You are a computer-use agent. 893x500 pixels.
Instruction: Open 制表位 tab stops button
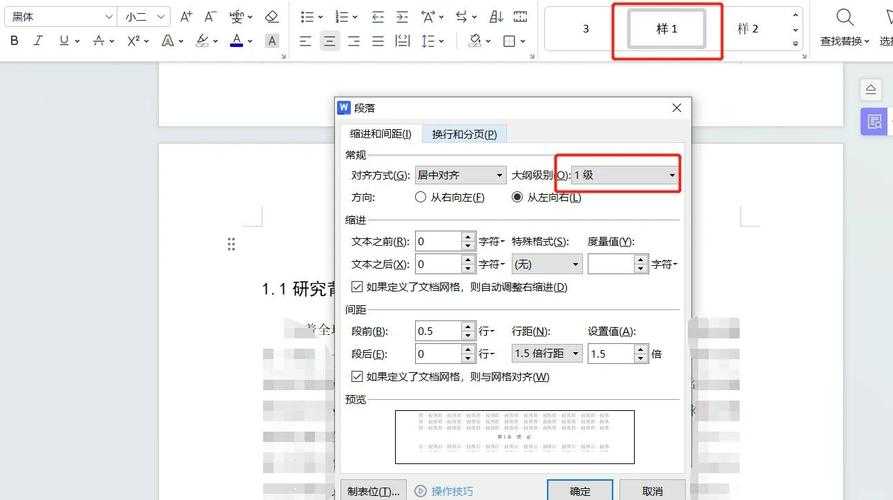(374, 491)
